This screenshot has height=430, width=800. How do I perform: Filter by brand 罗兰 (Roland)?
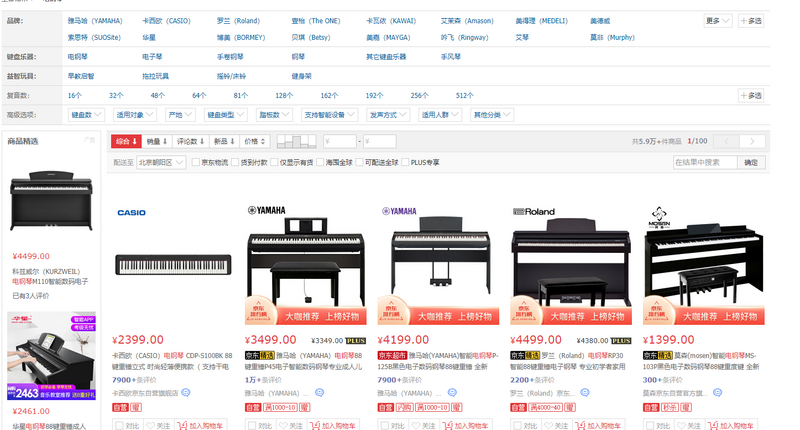[x=238, y=21]
